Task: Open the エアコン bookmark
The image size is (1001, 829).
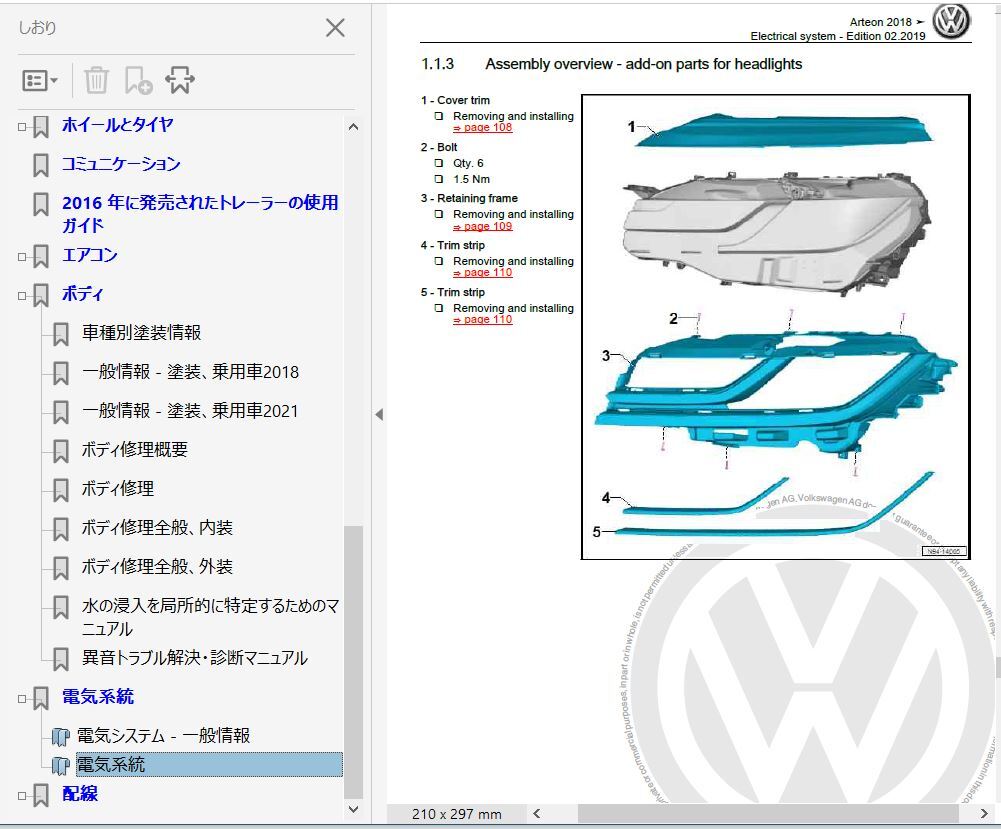Action: (90, 255)
